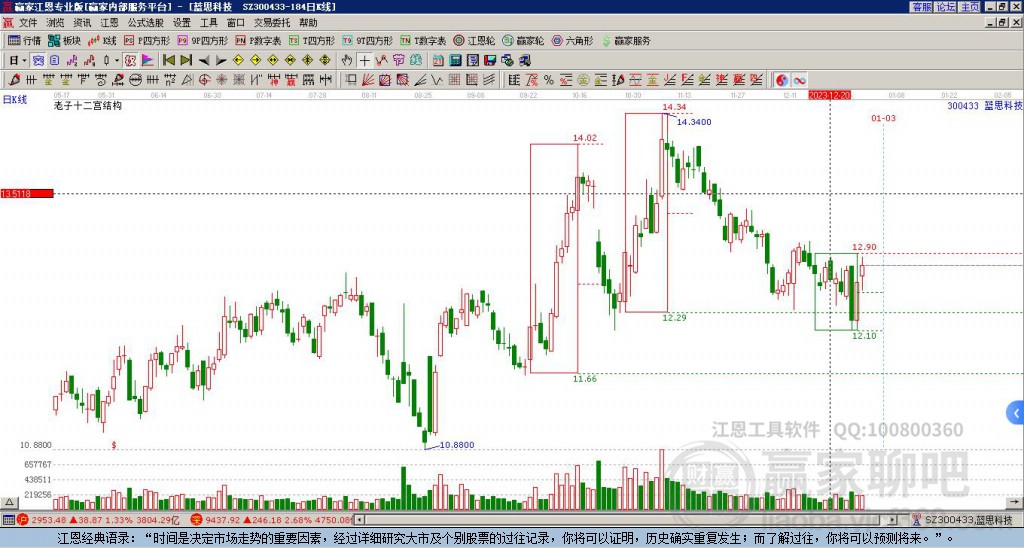Viewport: 1024px width, 548px height.
Task: Select the hand pan tool
Action: [347, 60]
